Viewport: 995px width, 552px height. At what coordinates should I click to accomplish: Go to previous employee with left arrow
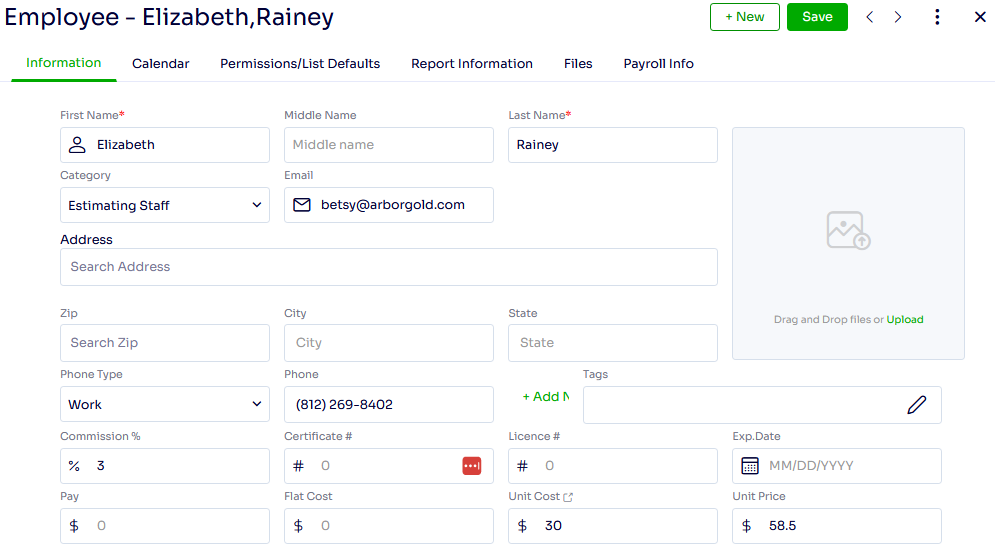[870, 17]
